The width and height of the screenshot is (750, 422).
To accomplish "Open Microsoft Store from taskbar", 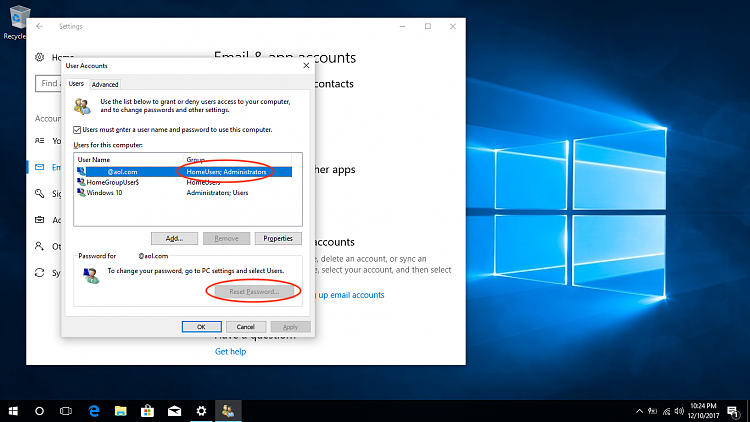I will tap(147, 411).
